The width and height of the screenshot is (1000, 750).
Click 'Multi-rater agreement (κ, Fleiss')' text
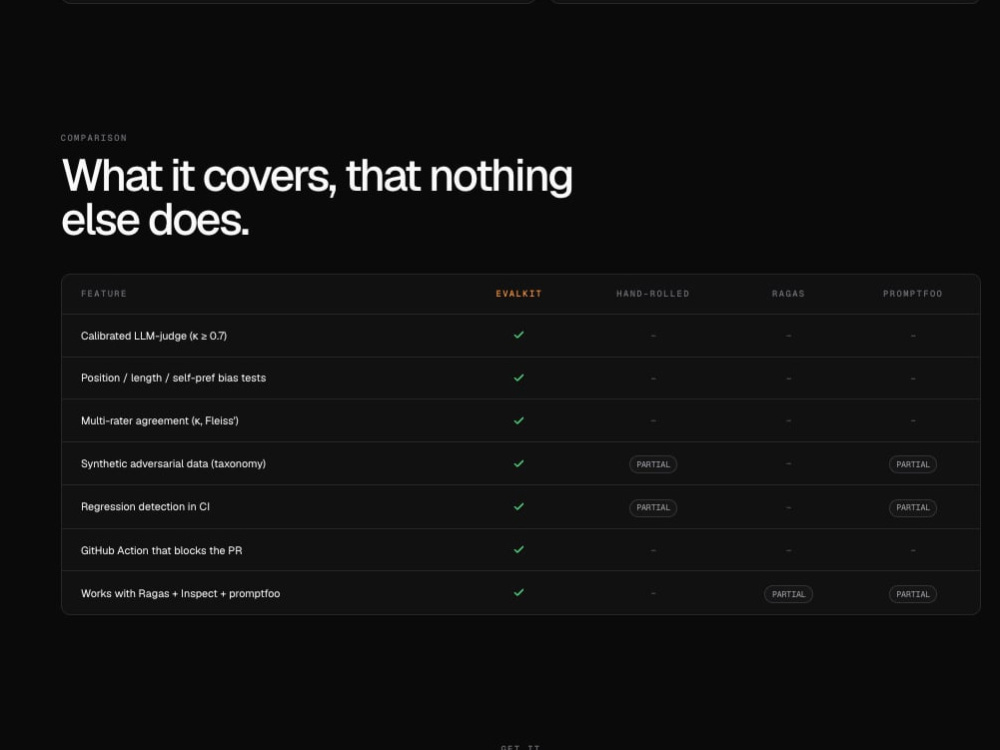tap(159, 420)
